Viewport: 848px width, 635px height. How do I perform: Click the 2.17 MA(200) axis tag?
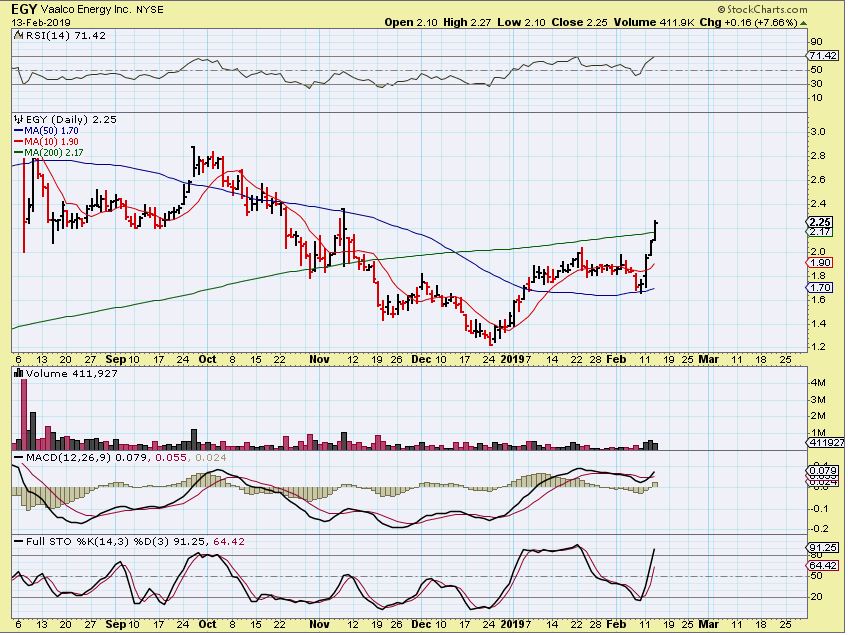pos(821,231)
